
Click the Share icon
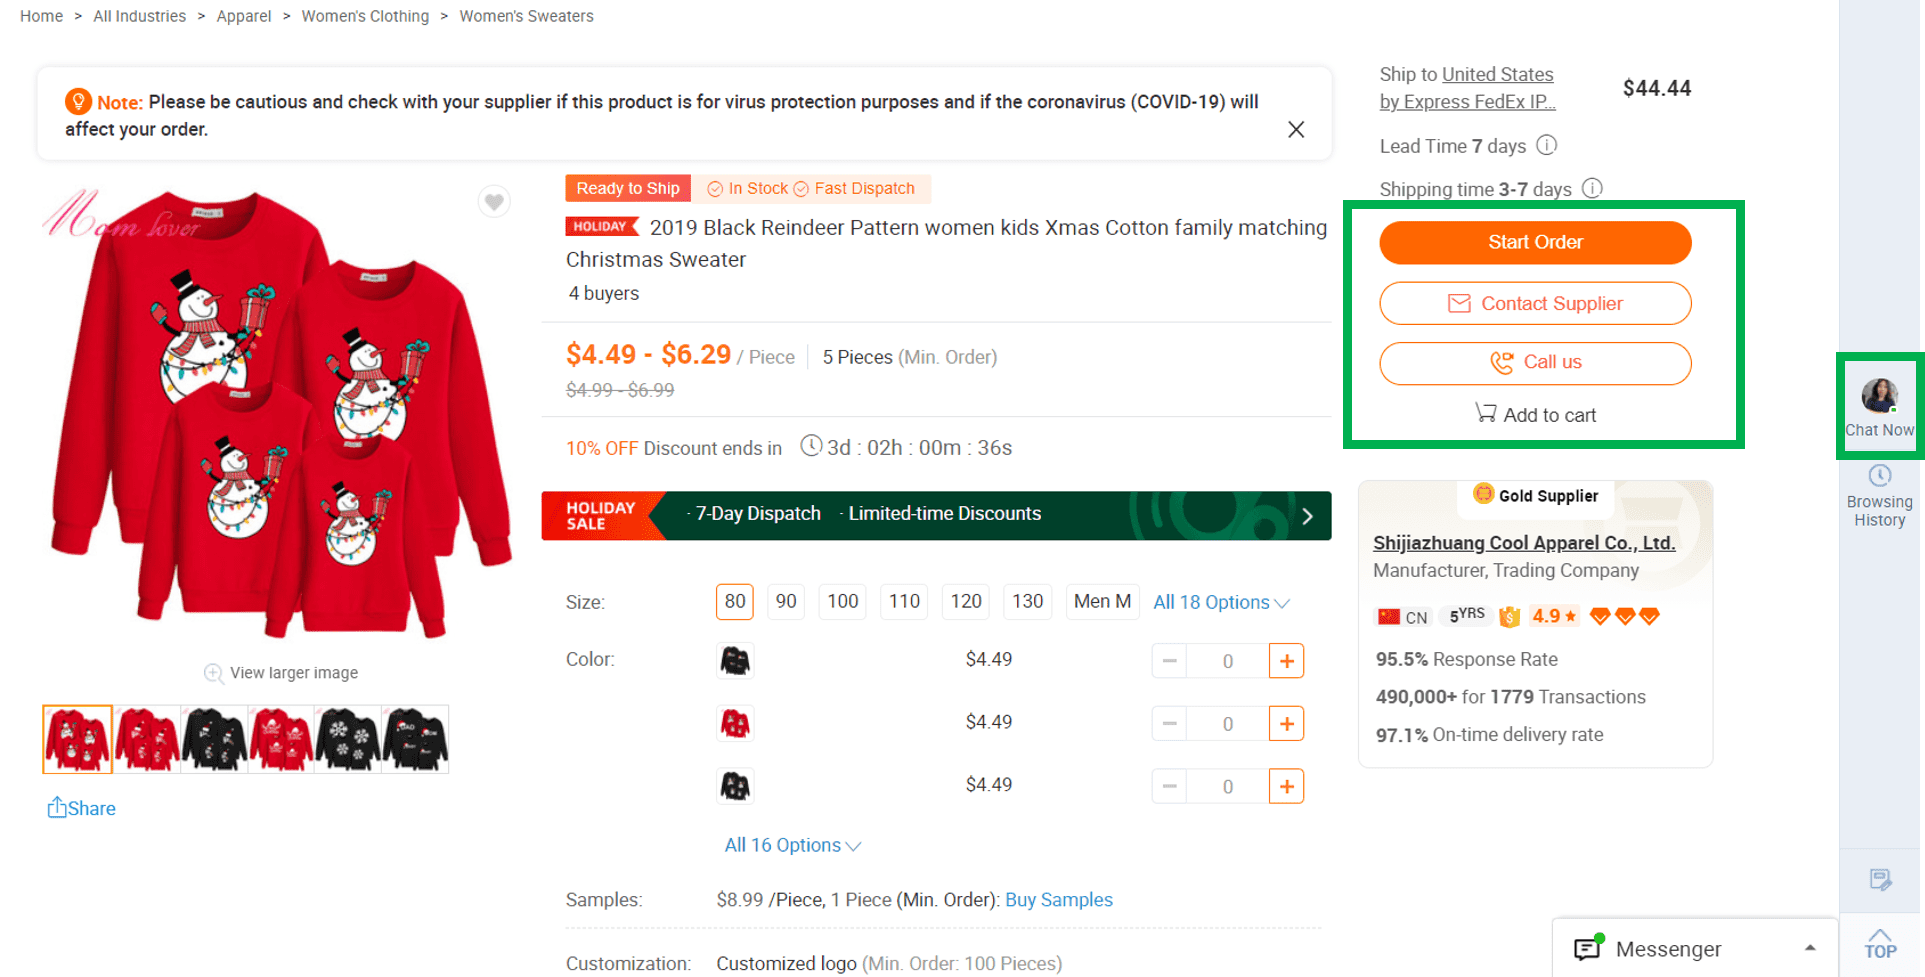coord(81,808)
